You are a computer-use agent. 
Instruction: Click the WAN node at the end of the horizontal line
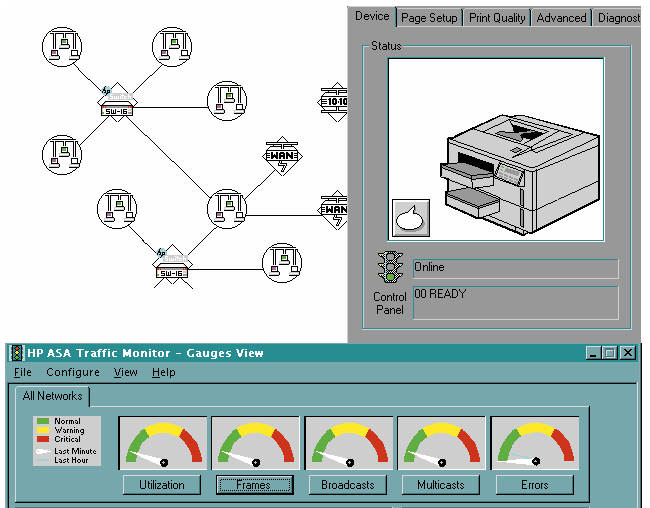pyautogui.click(x=334, y=210)
